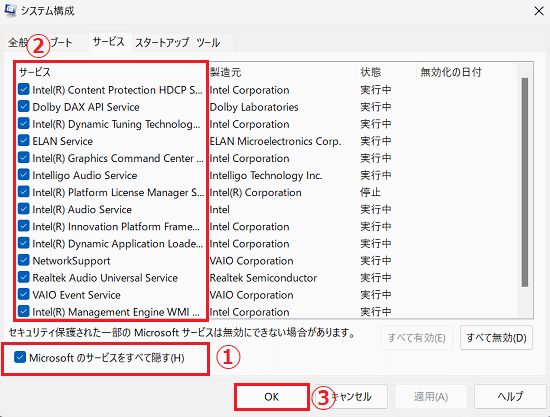Select the Realtek Semiconductor cell
550x417 pixels.
(x=263, y=278)
